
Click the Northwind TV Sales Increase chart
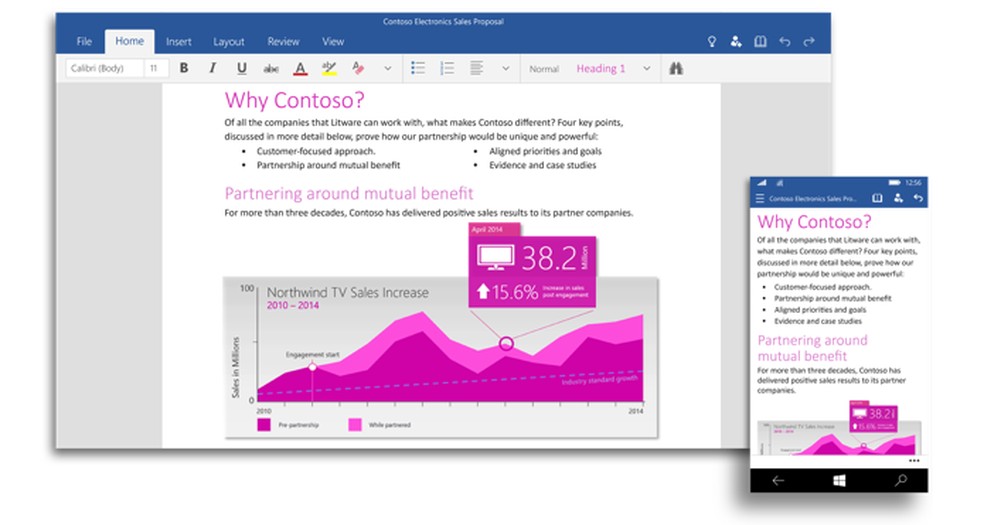click(441, 357)
